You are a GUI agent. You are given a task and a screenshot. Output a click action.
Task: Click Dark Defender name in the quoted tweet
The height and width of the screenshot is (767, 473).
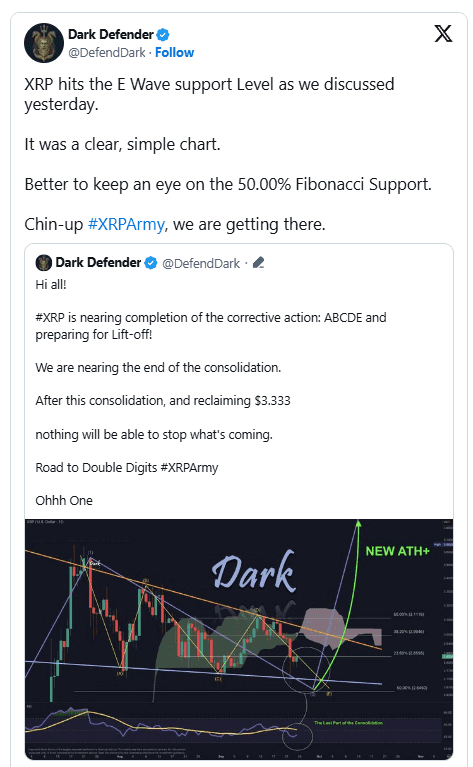tap(98, 263)
